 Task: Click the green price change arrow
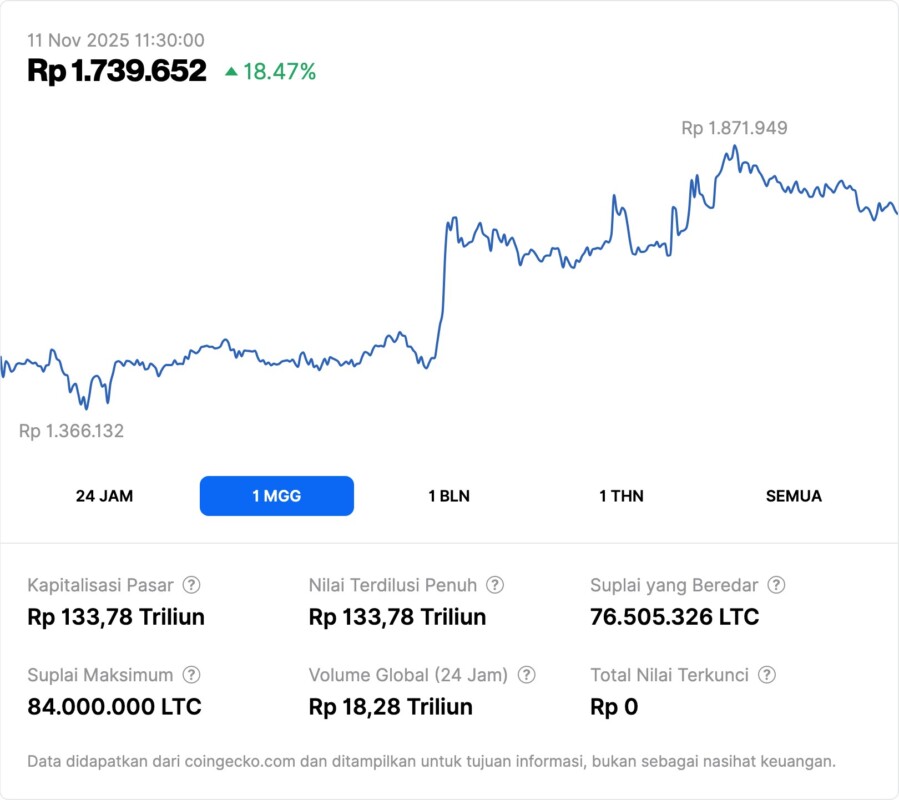(x=231, y=71)
